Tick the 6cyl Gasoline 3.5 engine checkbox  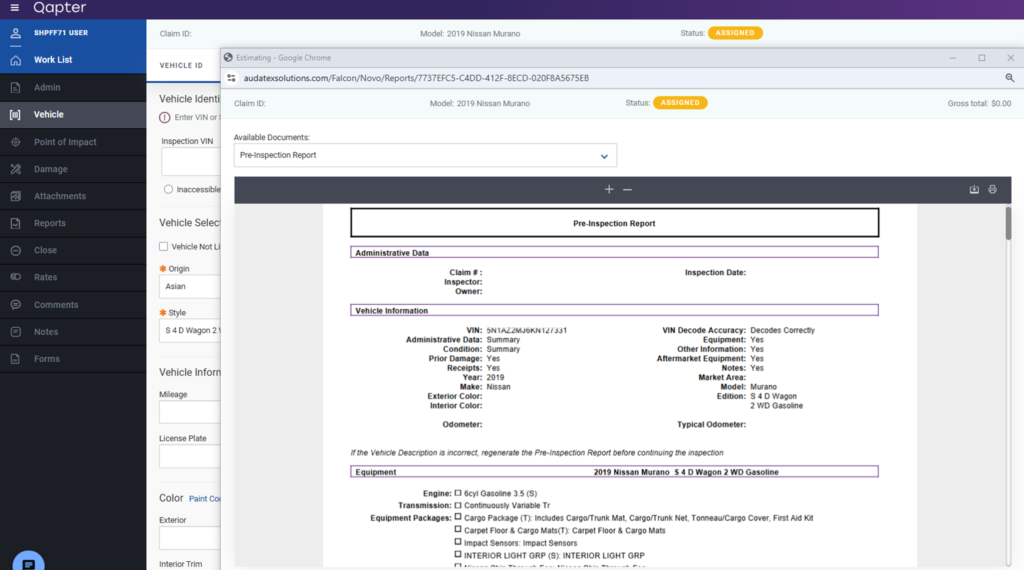tap(458, 493)
